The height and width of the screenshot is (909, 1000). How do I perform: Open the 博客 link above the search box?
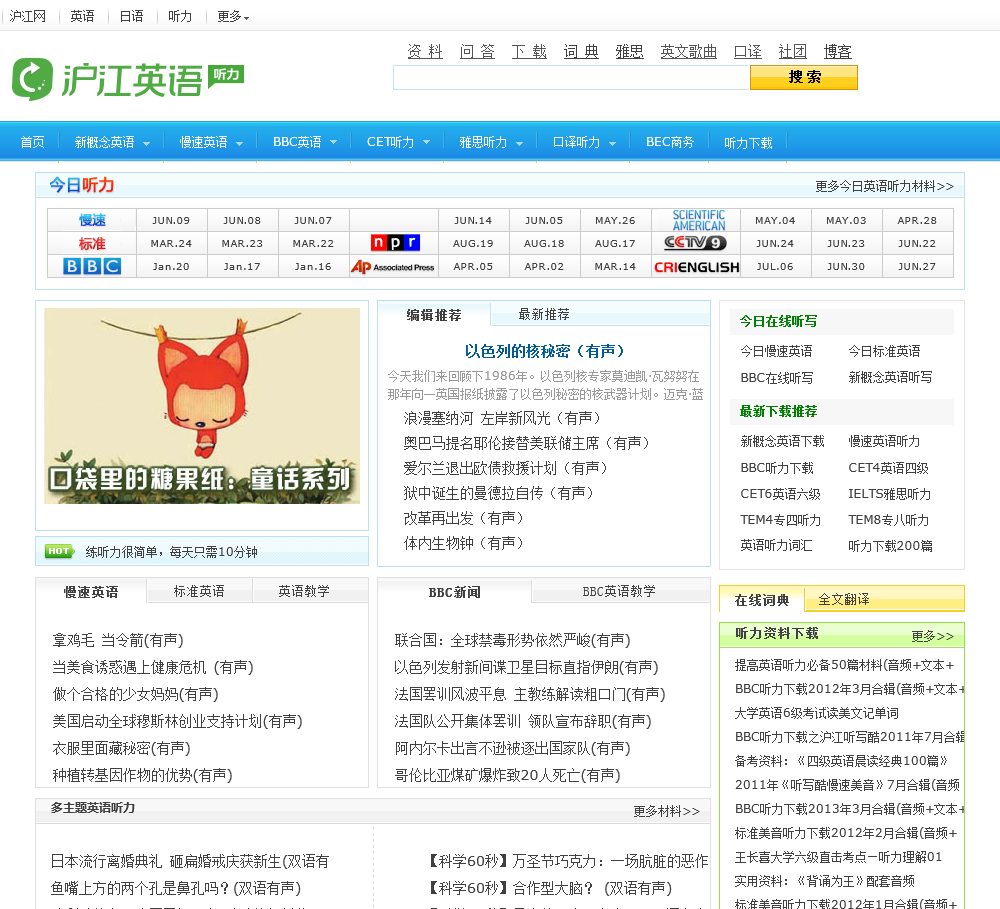[837, 51]
